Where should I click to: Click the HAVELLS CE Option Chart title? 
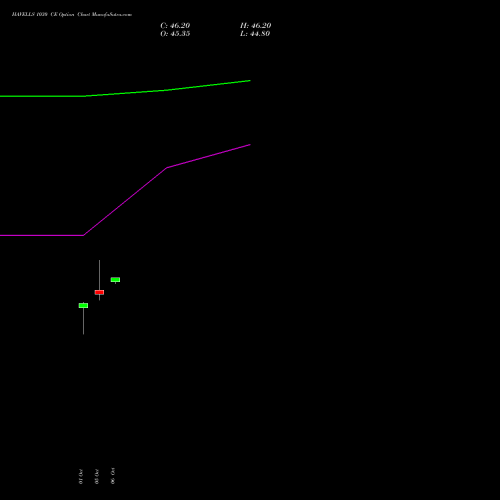(72, 14)
